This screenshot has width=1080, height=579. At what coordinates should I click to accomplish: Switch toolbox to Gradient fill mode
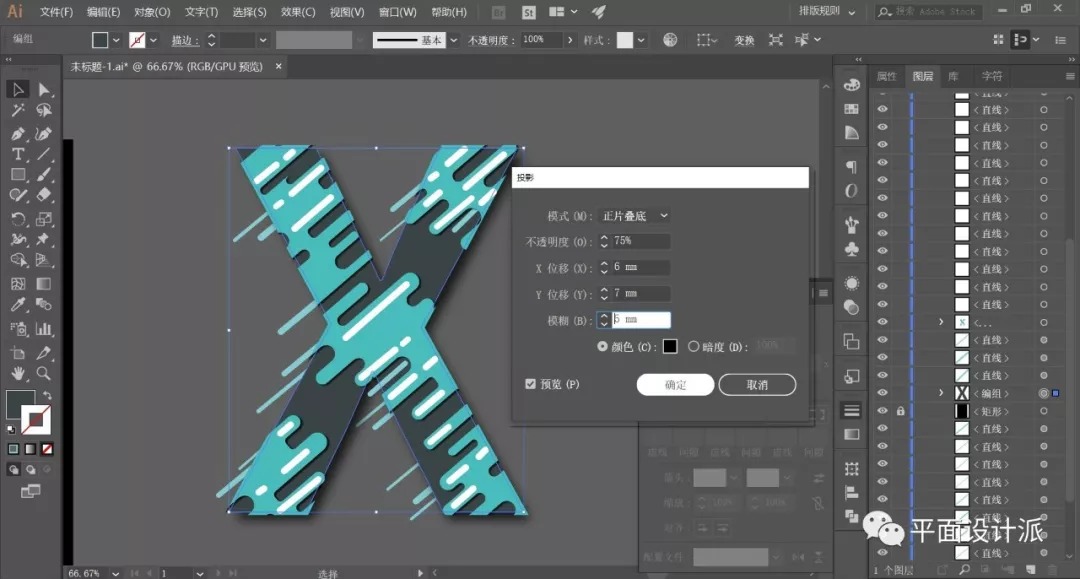click(x=30, y=449)
